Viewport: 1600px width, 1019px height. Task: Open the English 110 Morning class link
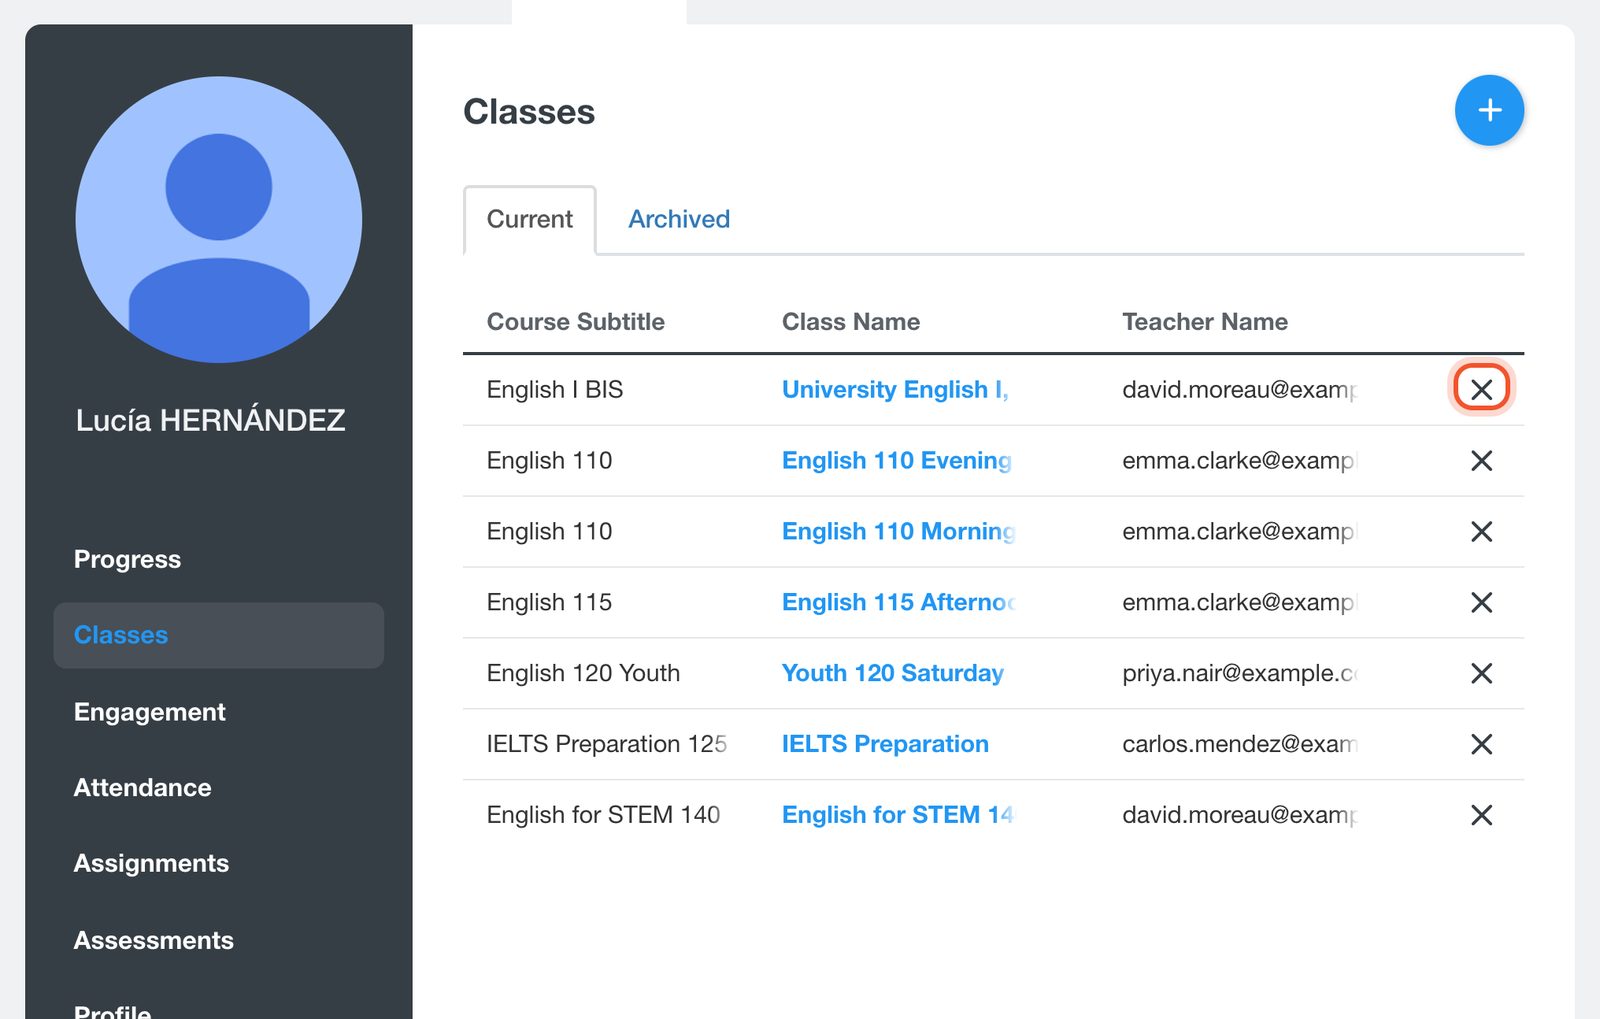click(x=899, y=531)
